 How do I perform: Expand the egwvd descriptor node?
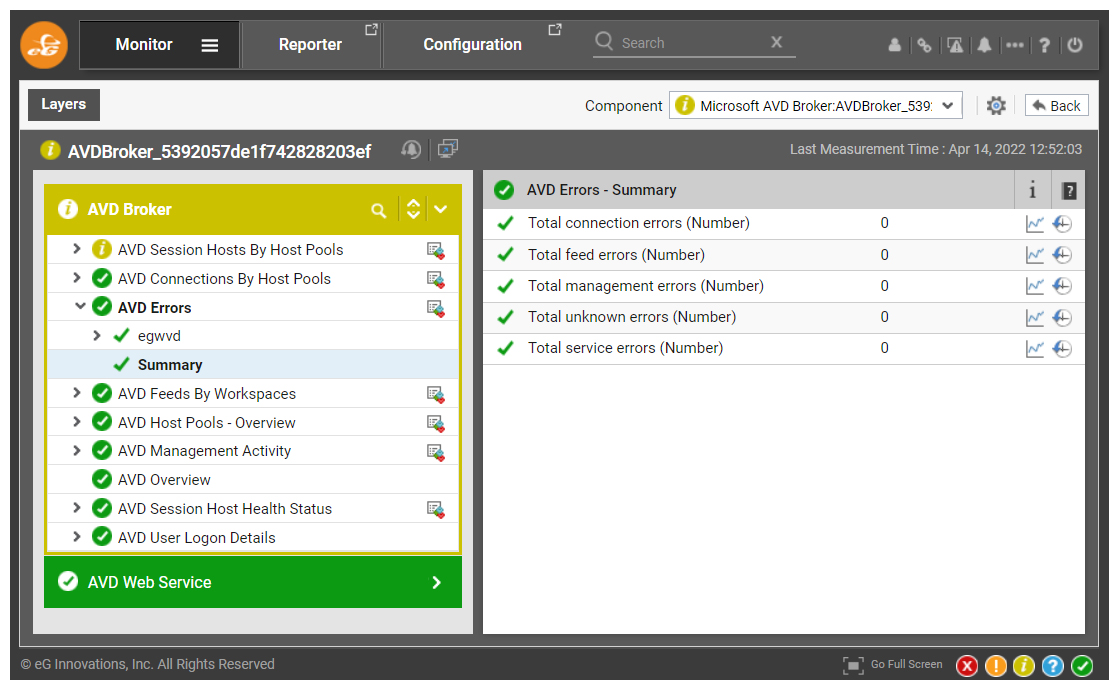point(96,335)
